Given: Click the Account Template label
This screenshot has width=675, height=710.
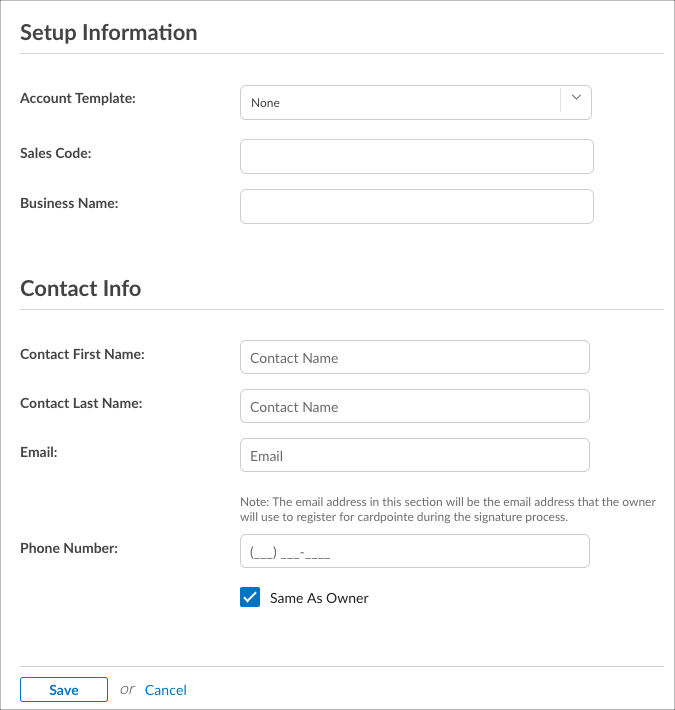Looking at the screenshot, I should point(78,98).
